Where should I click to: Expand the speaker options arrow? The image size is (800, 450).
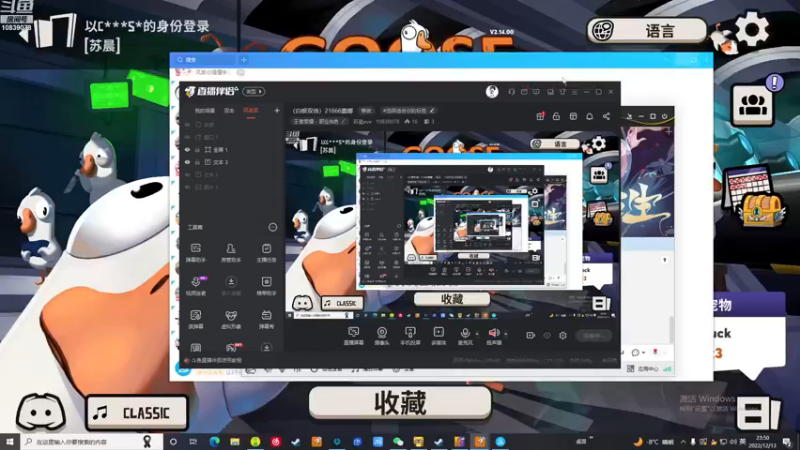[x=506, y=334]
